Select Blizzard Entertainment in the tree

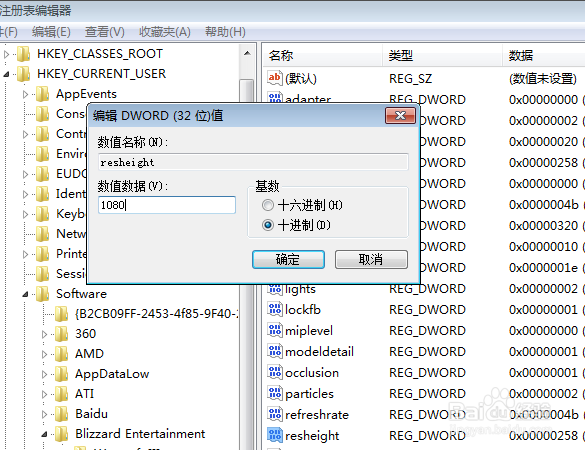(x=140, y=434)
